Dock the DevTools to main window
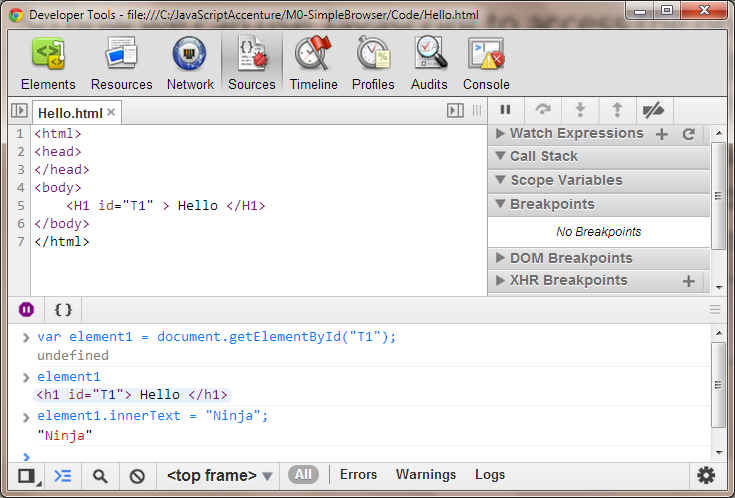This screenshot has width=735, height=498. (27, 476)
